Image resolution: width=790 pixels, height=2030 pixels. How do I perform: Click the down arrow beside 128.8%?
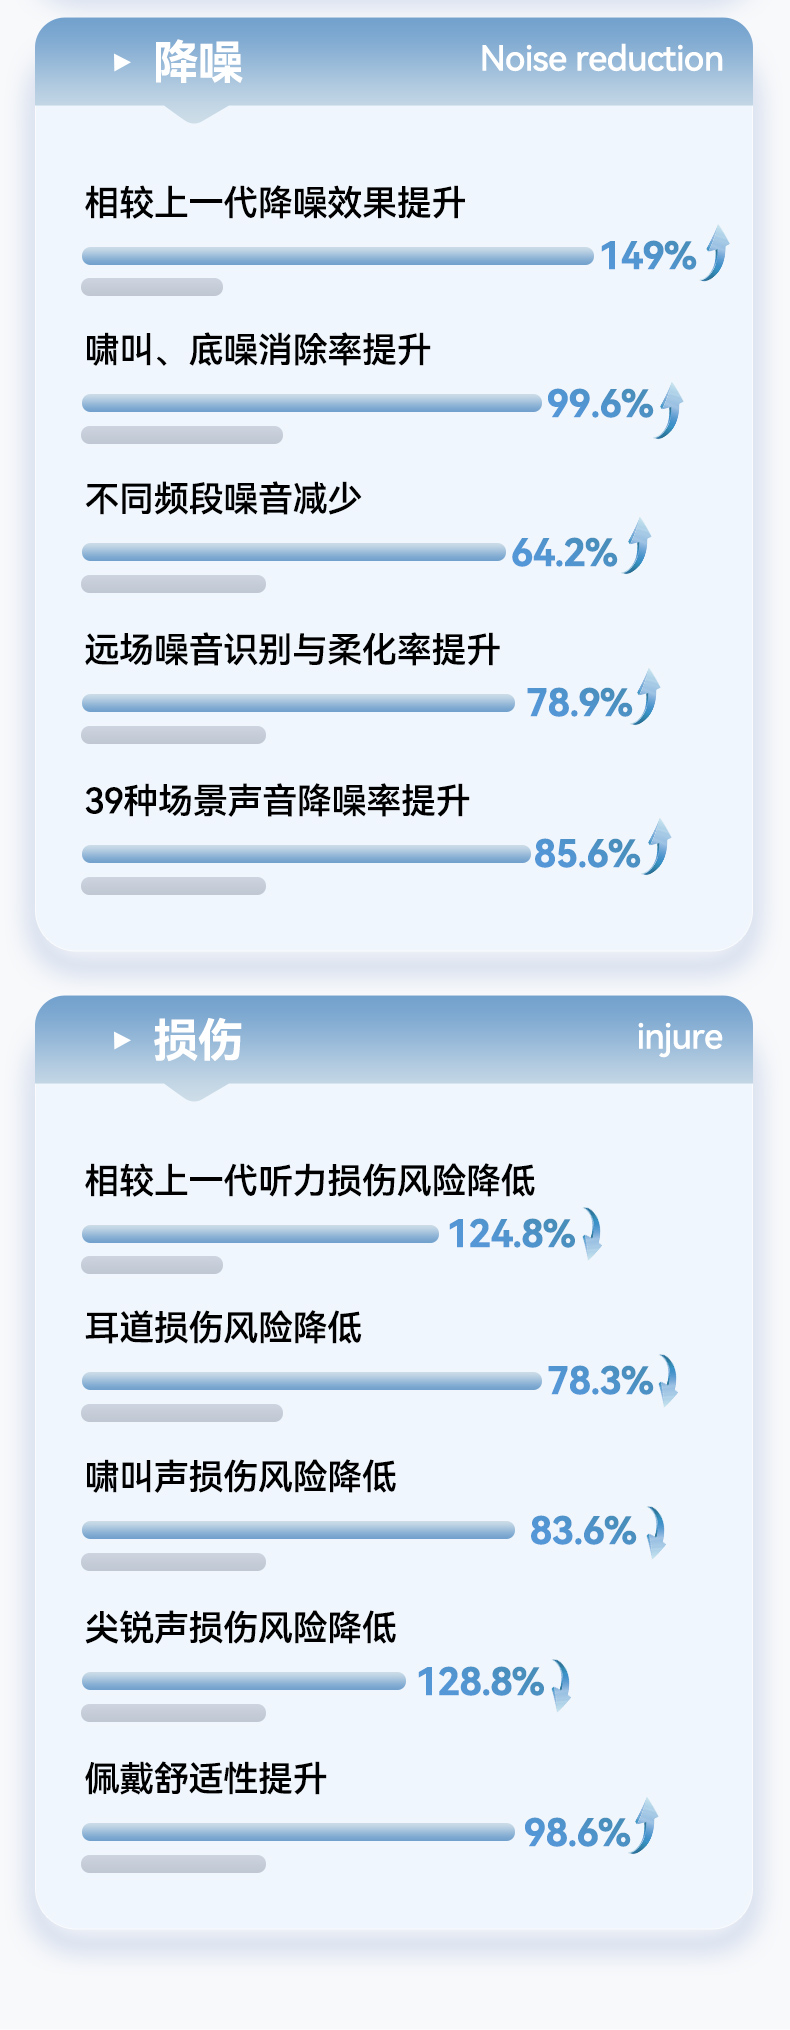(561, 1684)
